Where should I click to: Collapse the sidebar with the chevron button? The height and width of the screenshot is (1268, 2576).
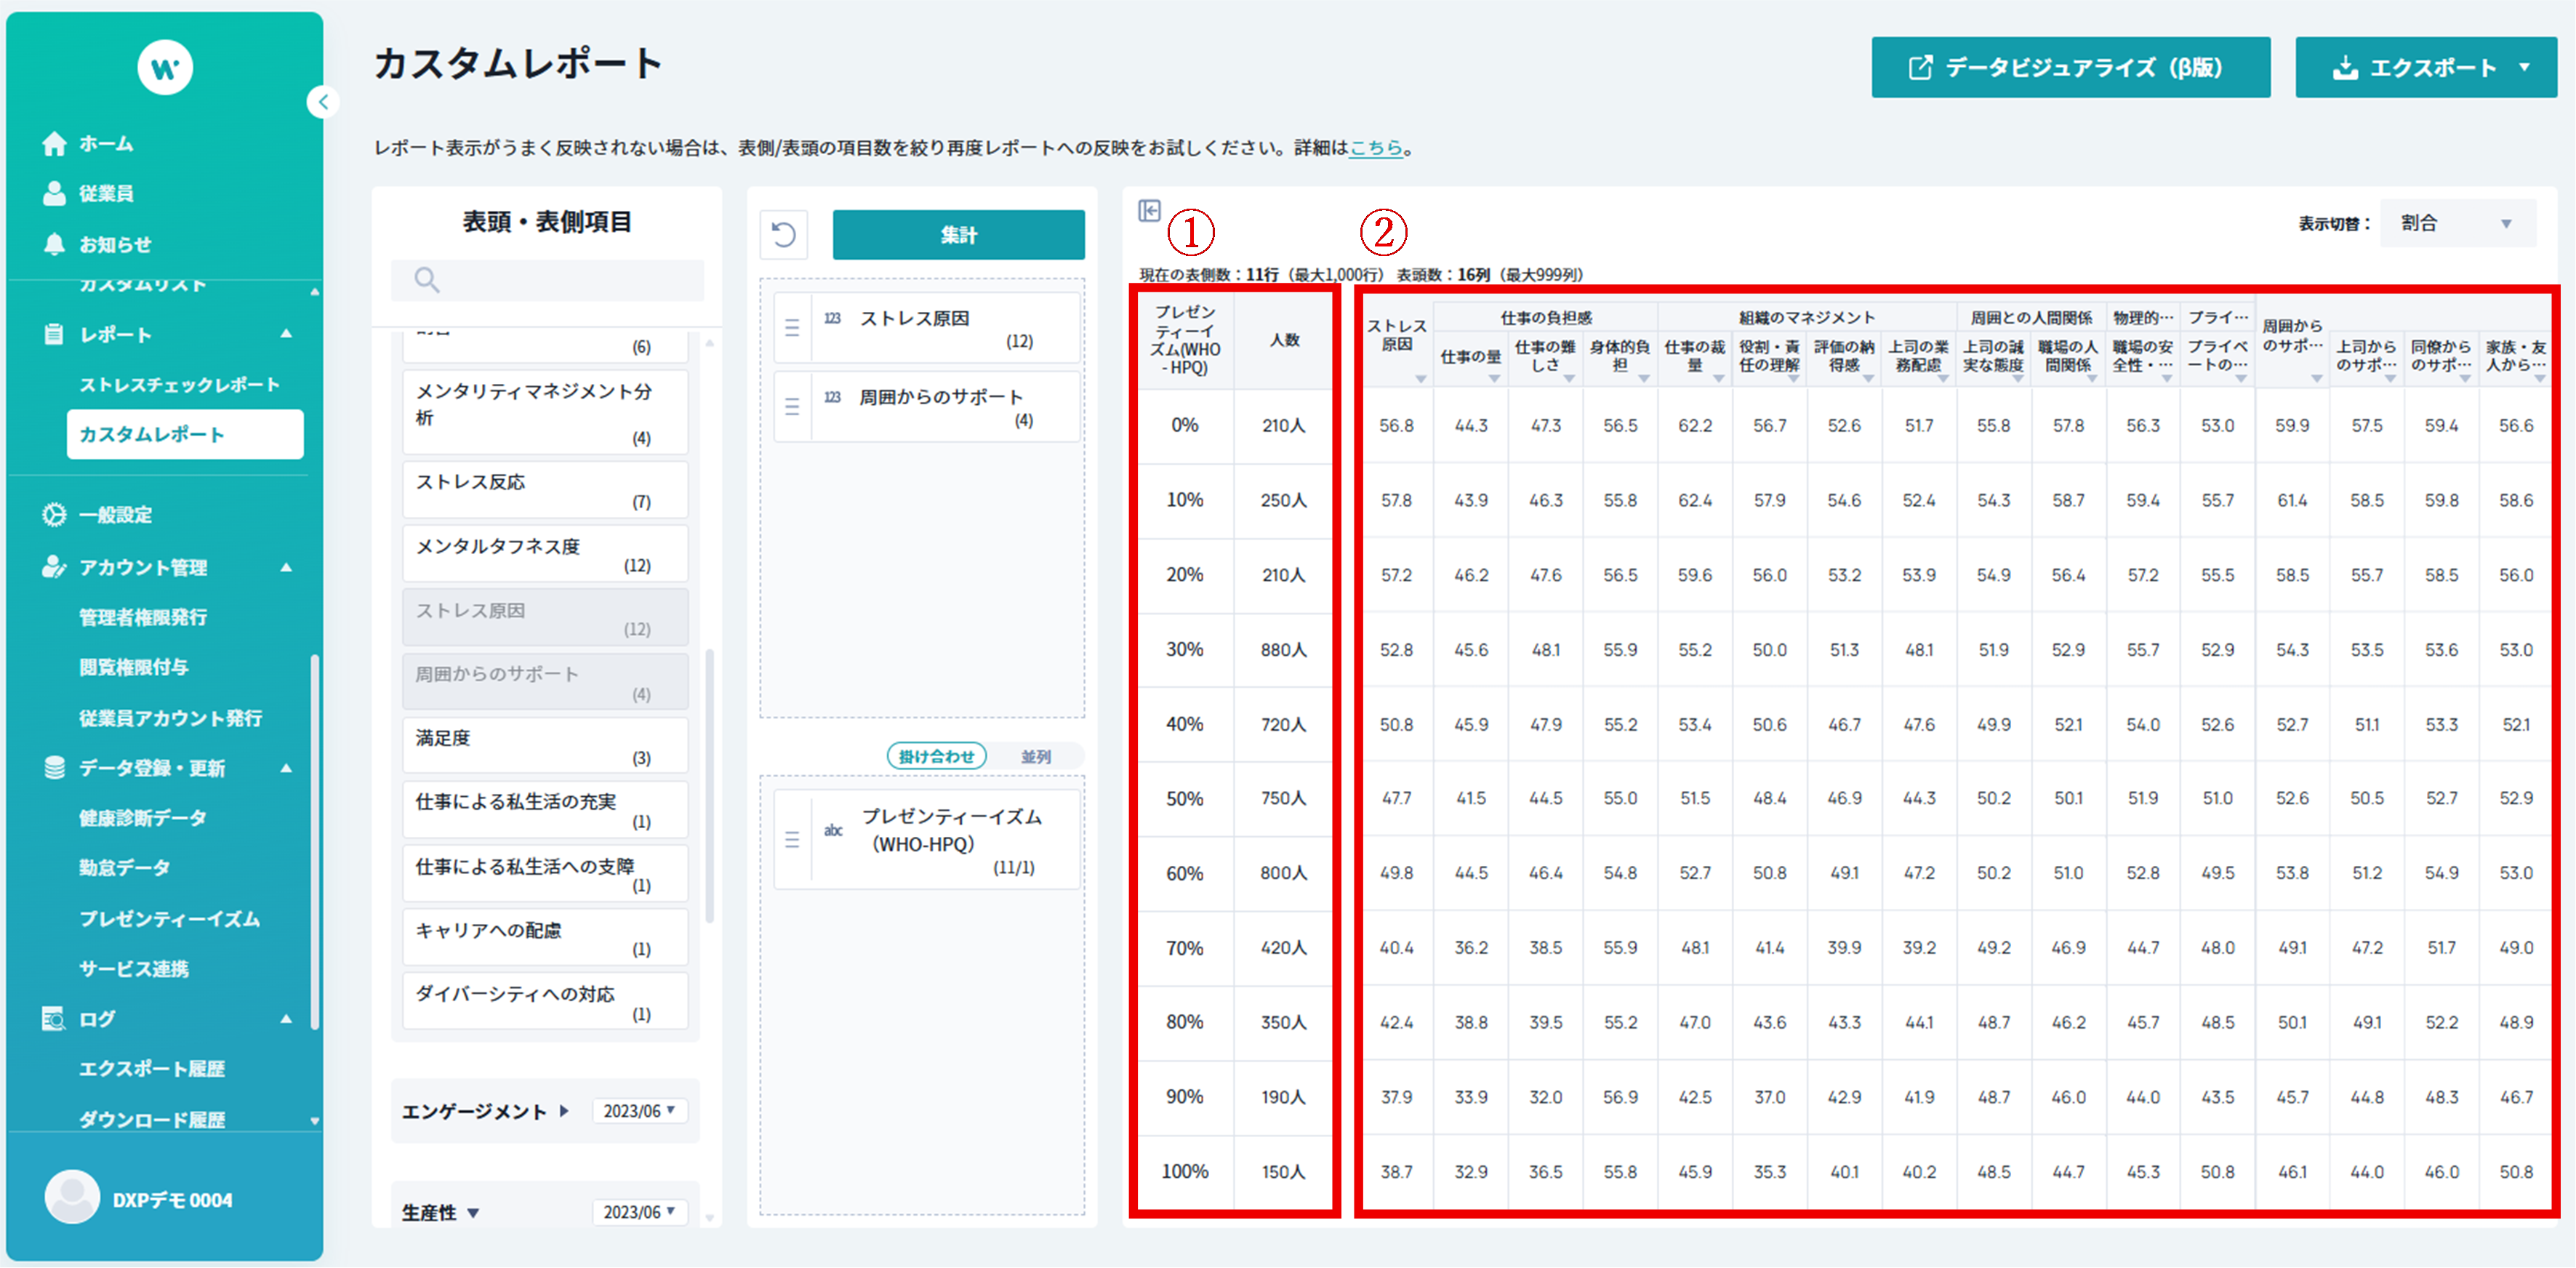(323, 102)
